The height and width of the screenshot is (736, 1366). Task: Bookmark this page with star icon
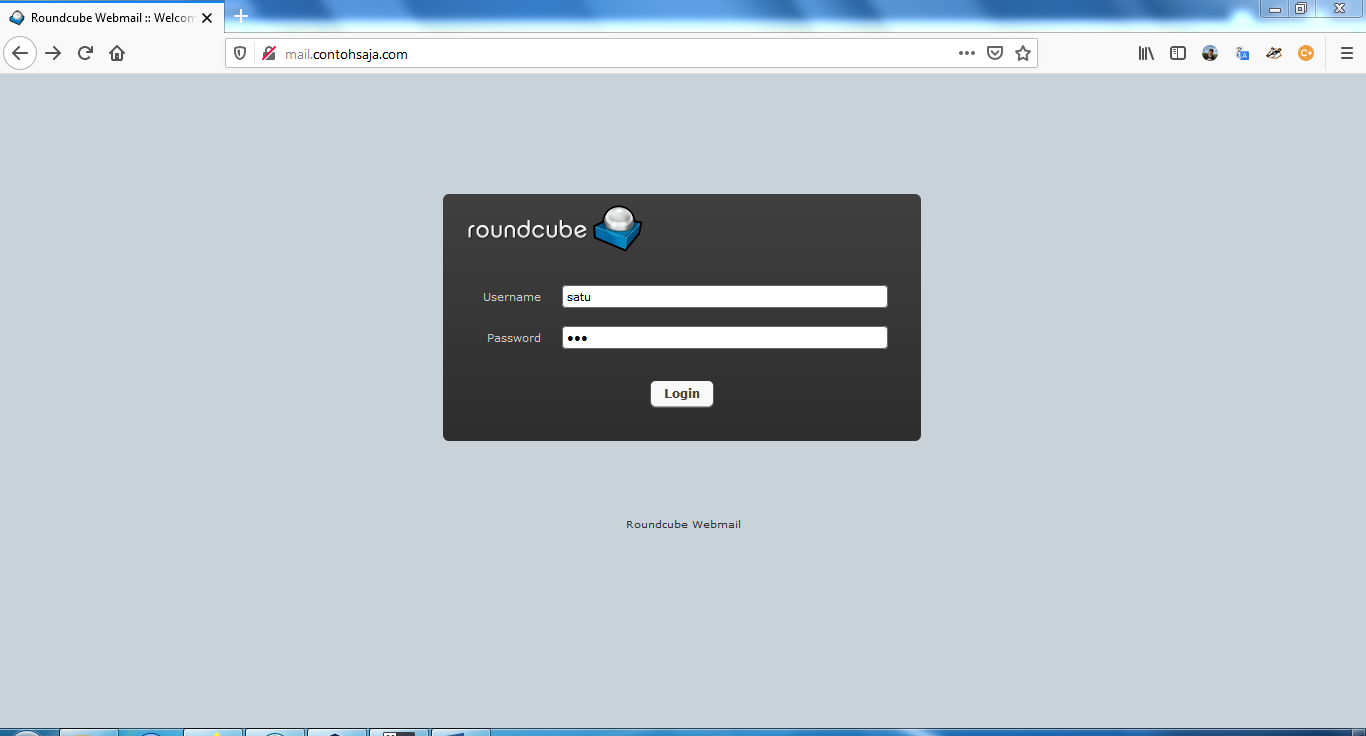1023,53
